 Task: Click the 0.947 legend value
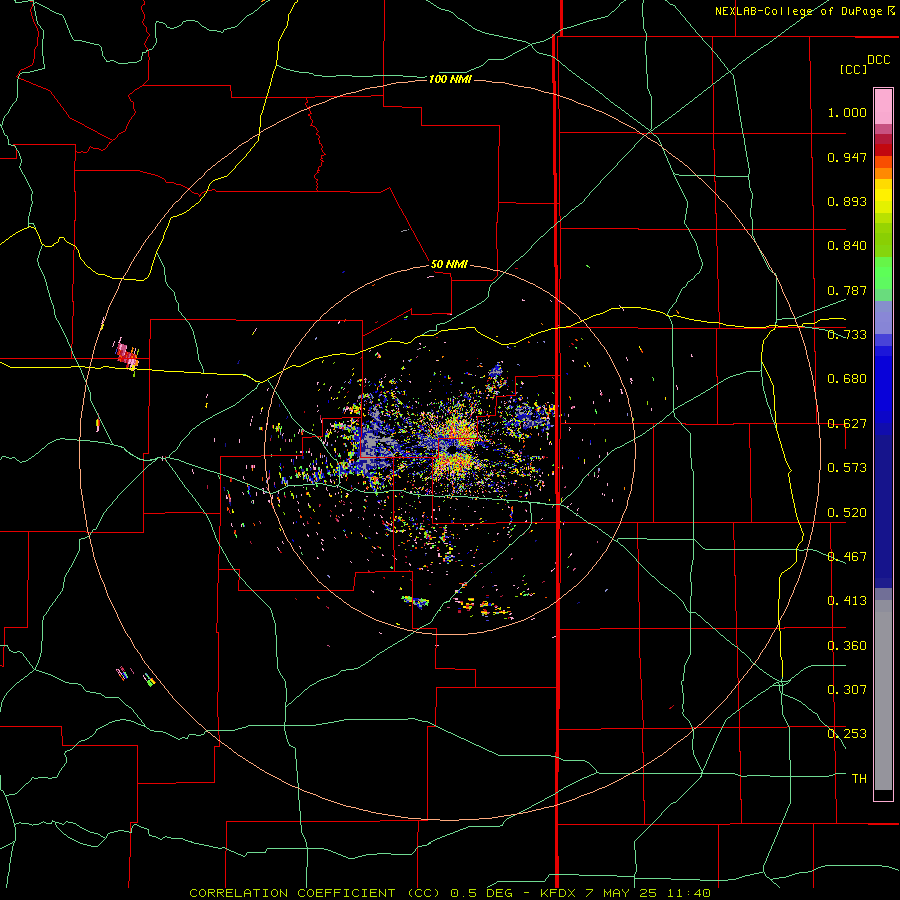(847, 157)
